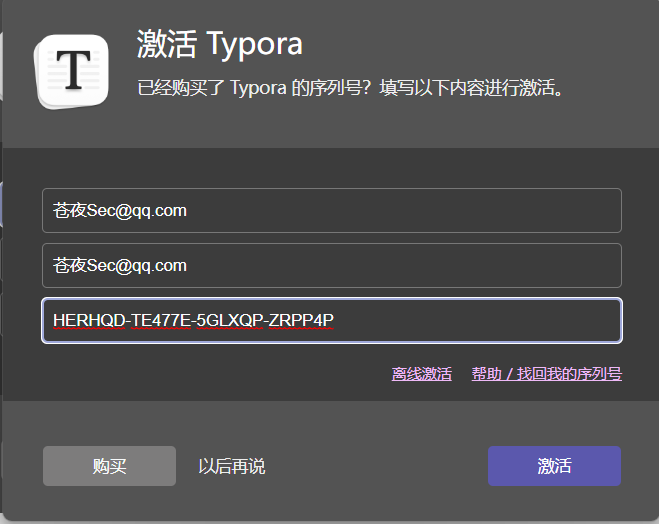Click the second 苍夜Sec@qq.com input field
Viewport: 659px width, 524px height.
coord(332,266)
